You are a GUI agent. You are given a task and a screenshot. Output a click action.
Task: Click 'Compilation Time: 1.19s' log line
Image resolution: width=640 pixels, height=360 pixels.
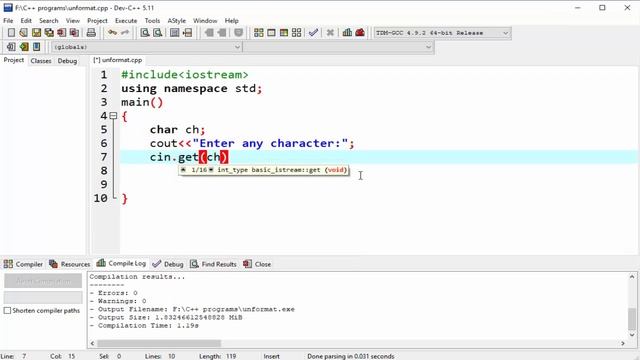[144, 326]
